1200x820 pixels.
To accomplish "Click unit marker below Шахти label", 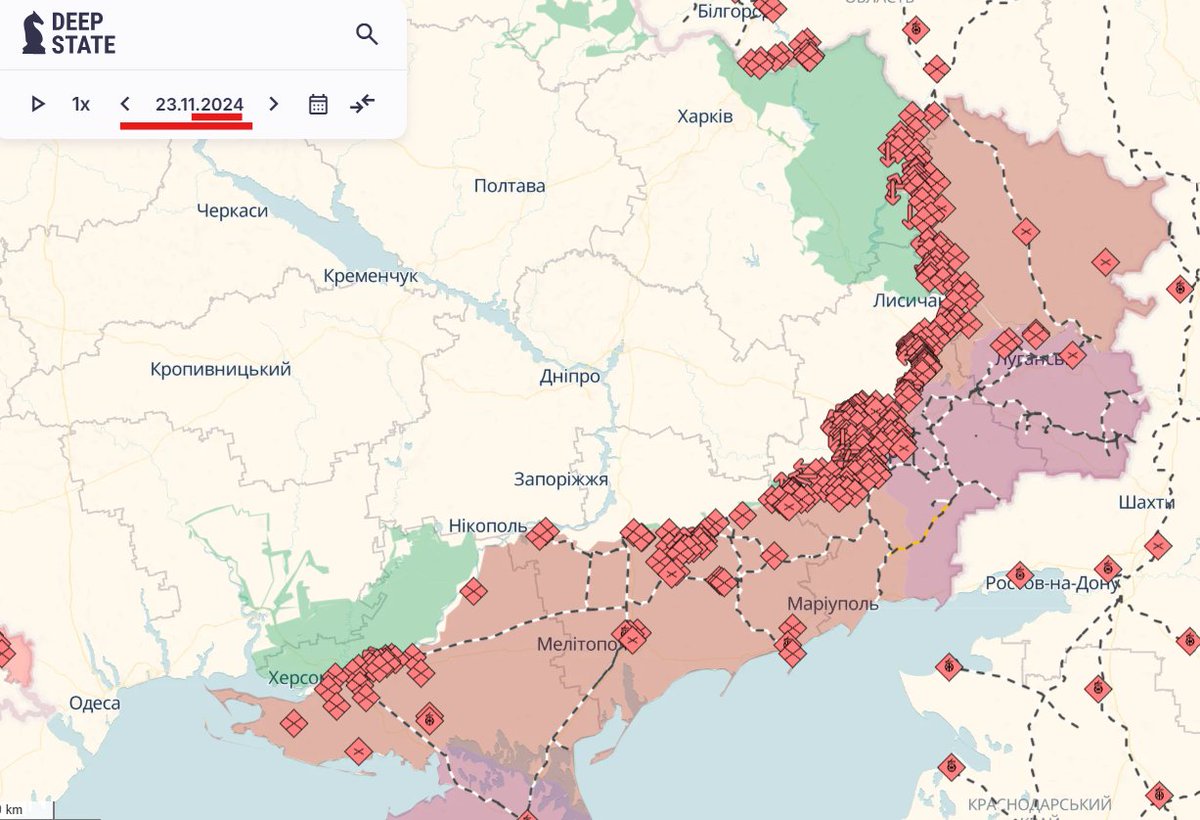I will [1157, 545].
